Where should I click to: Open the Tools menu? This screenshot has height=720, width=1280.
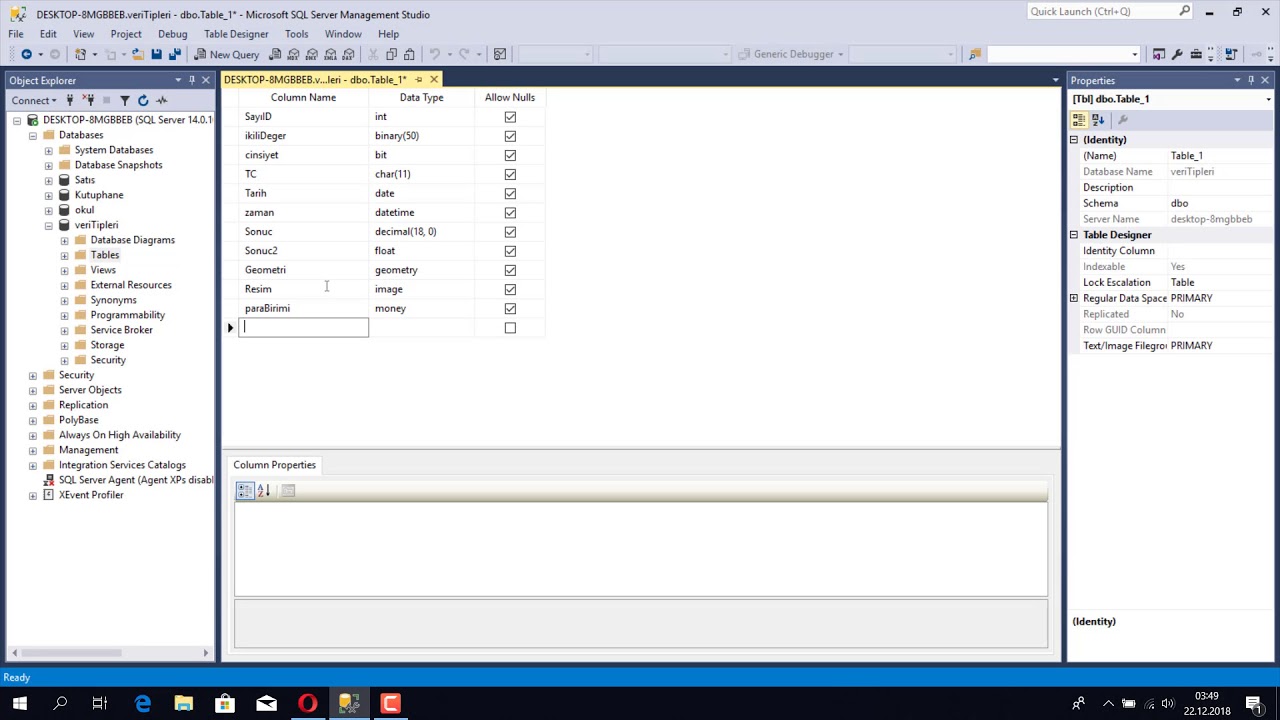[x=296, y=34]
